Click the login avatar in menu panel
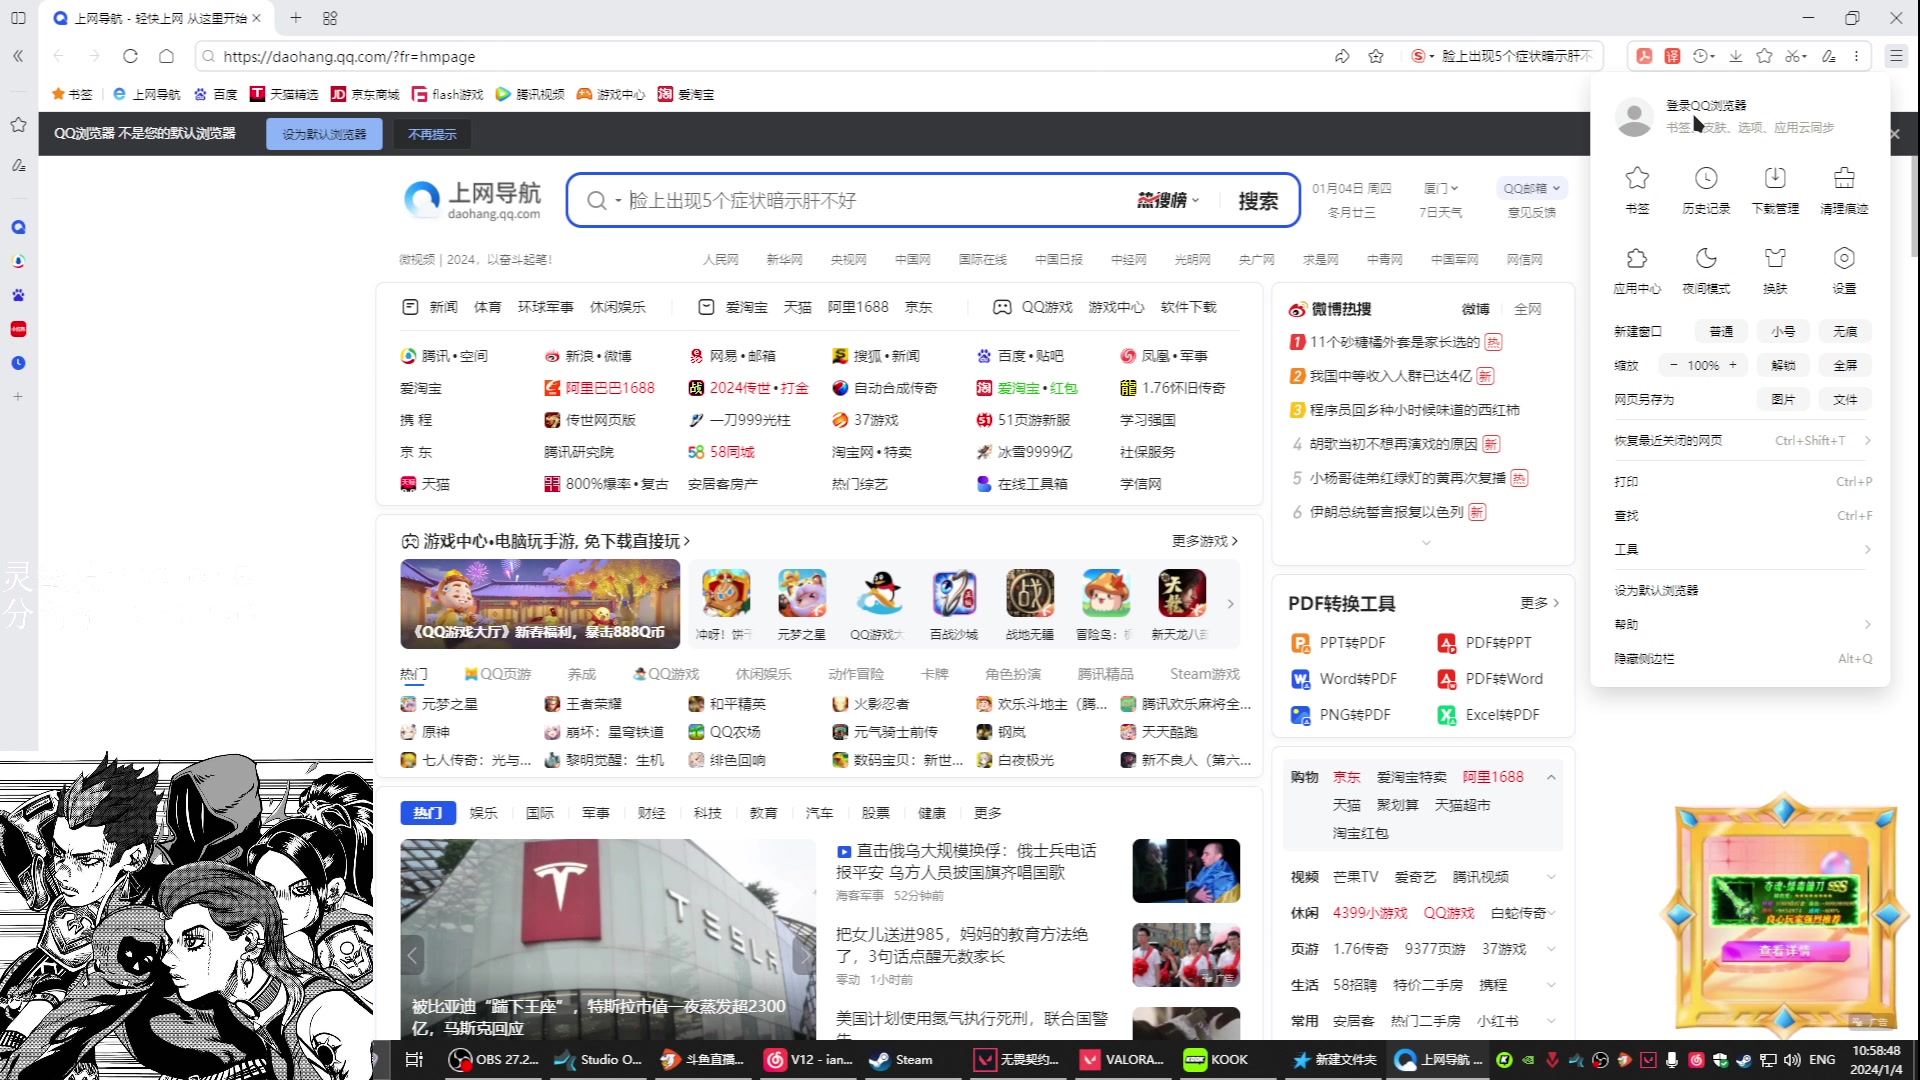 coord(1634,117)
